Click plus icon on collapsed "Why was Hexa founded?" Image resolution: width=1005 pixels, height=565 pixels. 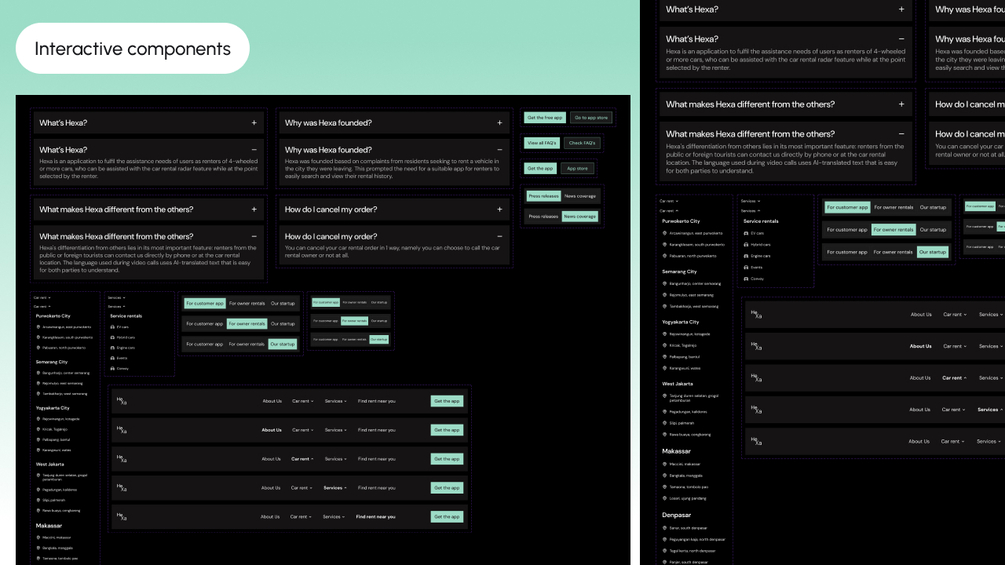[499, 122]
